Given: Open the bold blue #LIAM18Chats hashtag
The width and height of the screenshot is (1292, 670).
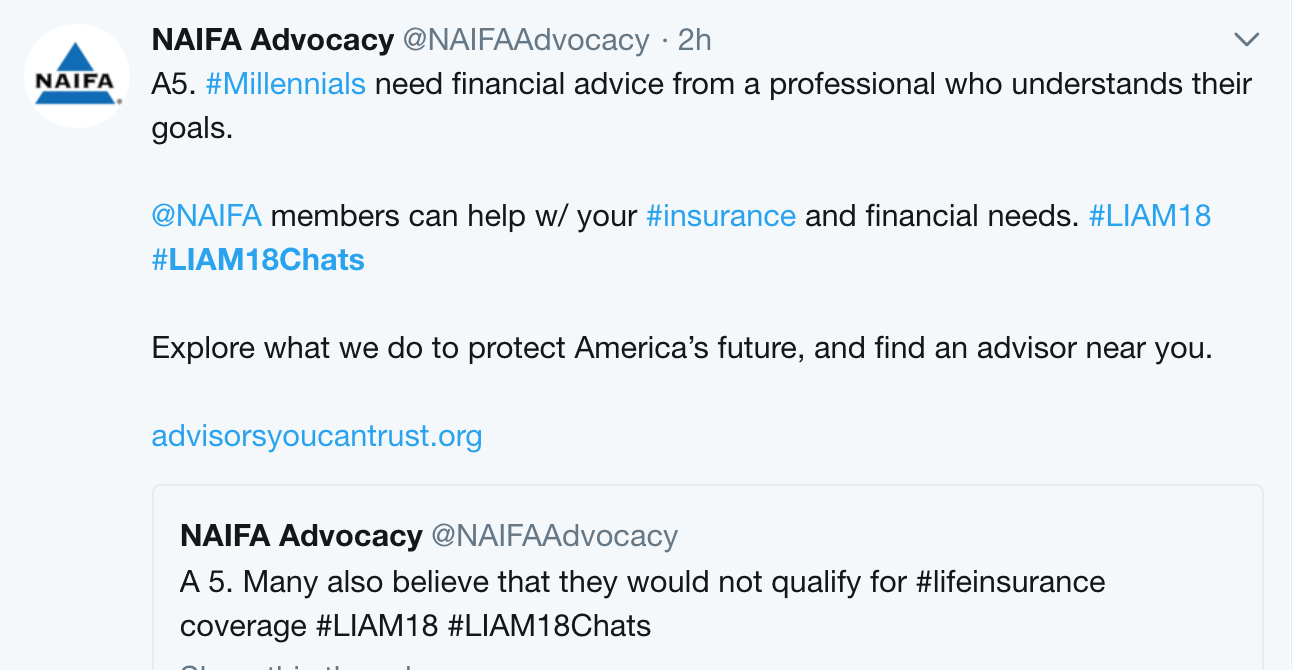Looking at the screenshot, I should [x=258, y=260].
